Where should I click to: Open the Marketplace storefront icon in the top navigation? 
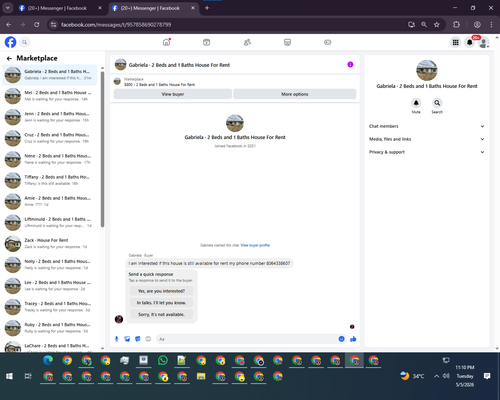tap(287, 42)
